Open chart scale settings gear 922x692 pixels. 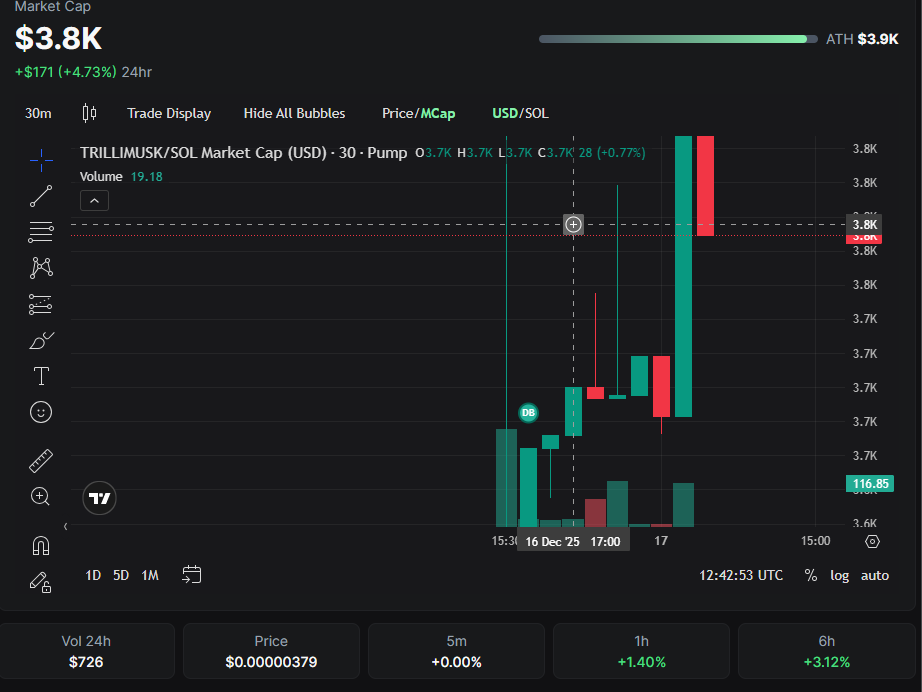[x=873, y=541]
